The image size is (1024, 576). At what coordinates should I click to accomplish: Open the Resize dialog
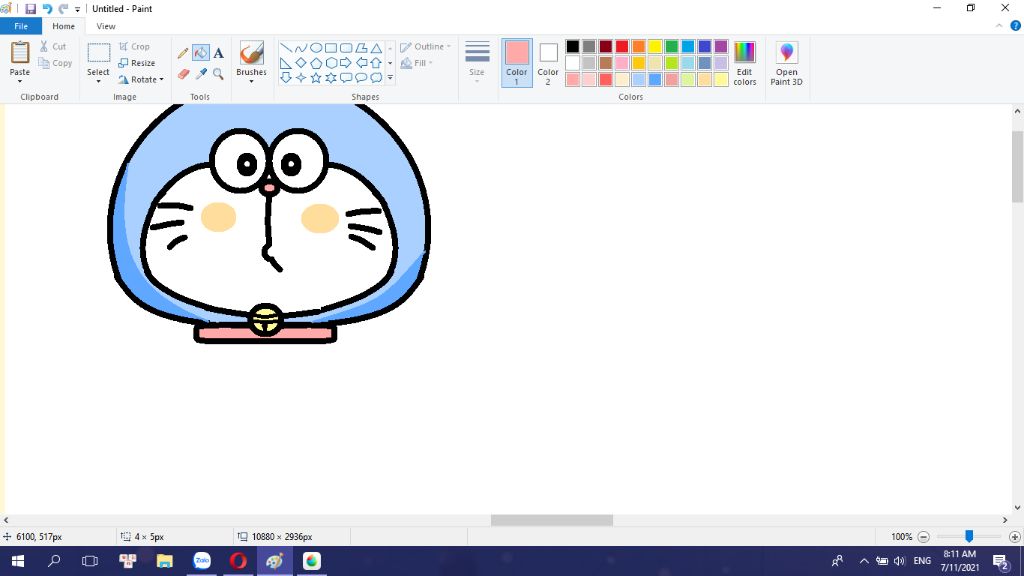coord(137,63)
